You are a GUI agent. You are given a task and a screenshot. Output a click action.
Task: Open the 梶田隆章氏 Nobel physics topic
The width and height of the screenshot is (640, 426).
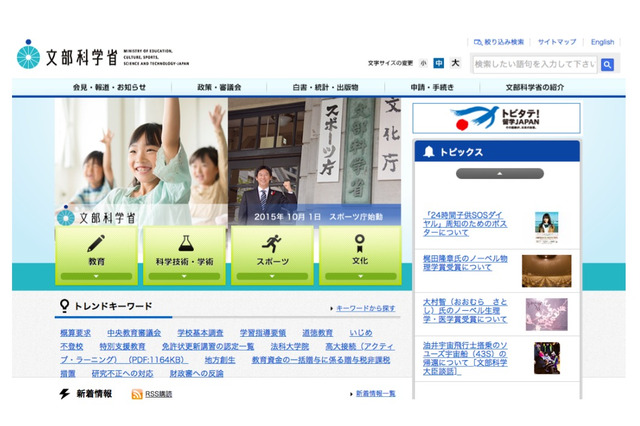coord(465,263)
